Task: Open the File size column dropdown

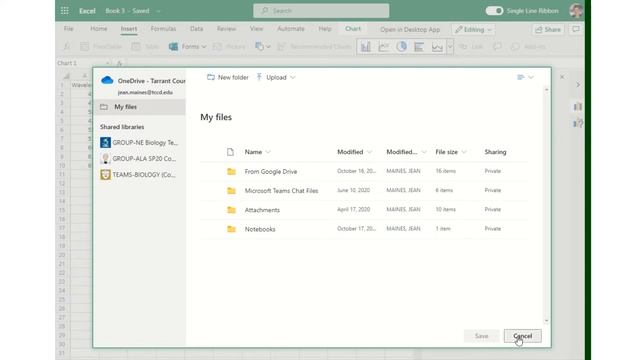Action: 464,152
